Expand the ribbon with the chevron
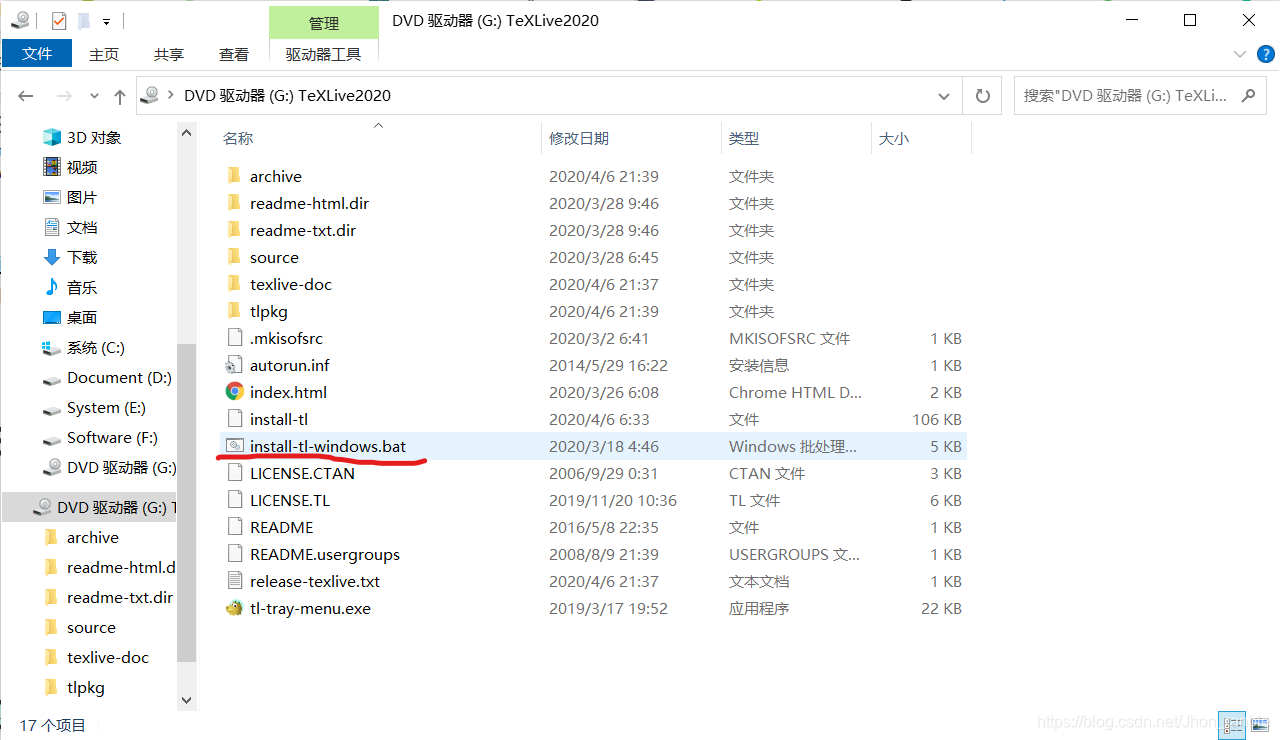This screenshot has width=1280, height=740. pos(1240,54)
